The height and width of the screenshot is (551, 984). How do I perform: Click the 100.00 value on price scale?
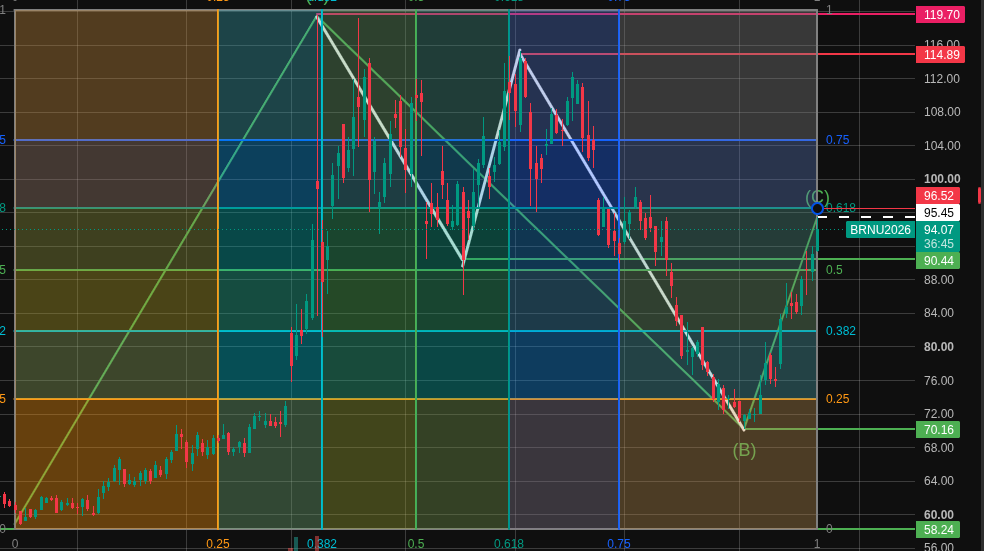pyautogui.click(x=942, y=179)
